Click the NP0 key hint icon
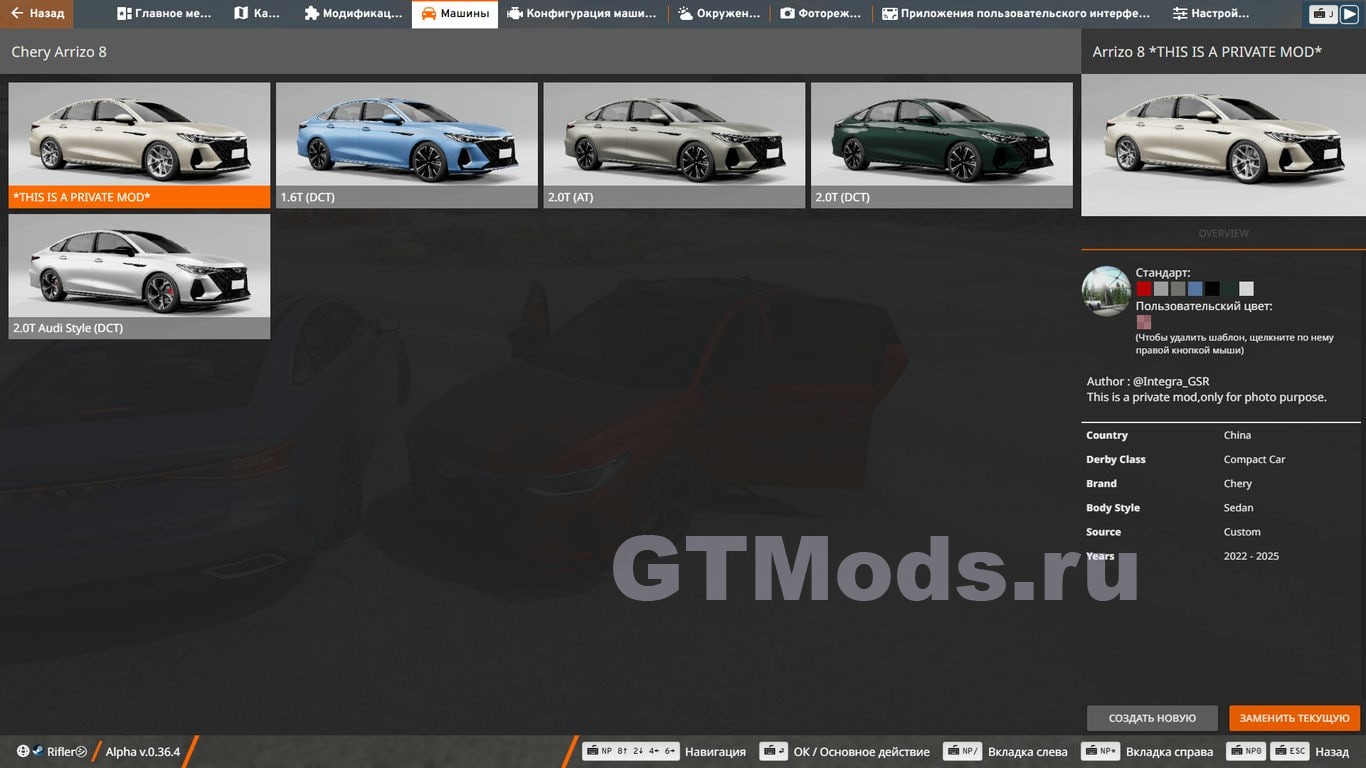The image size is (1366, 768). tap(1247, 751)
